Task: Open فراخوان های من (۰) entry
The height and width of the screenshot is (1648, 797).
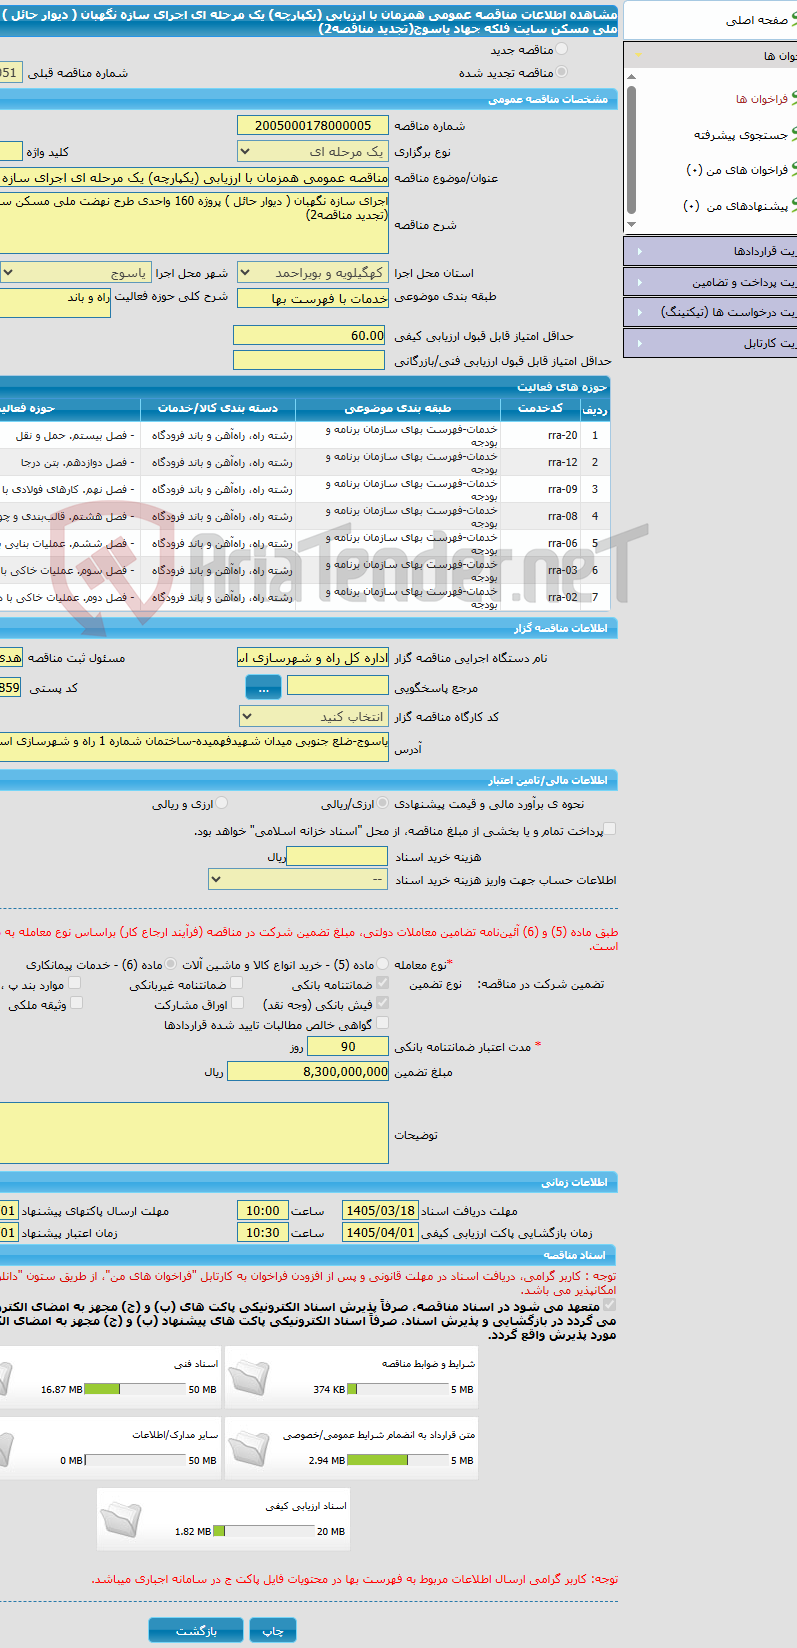Action: [736, 170]
